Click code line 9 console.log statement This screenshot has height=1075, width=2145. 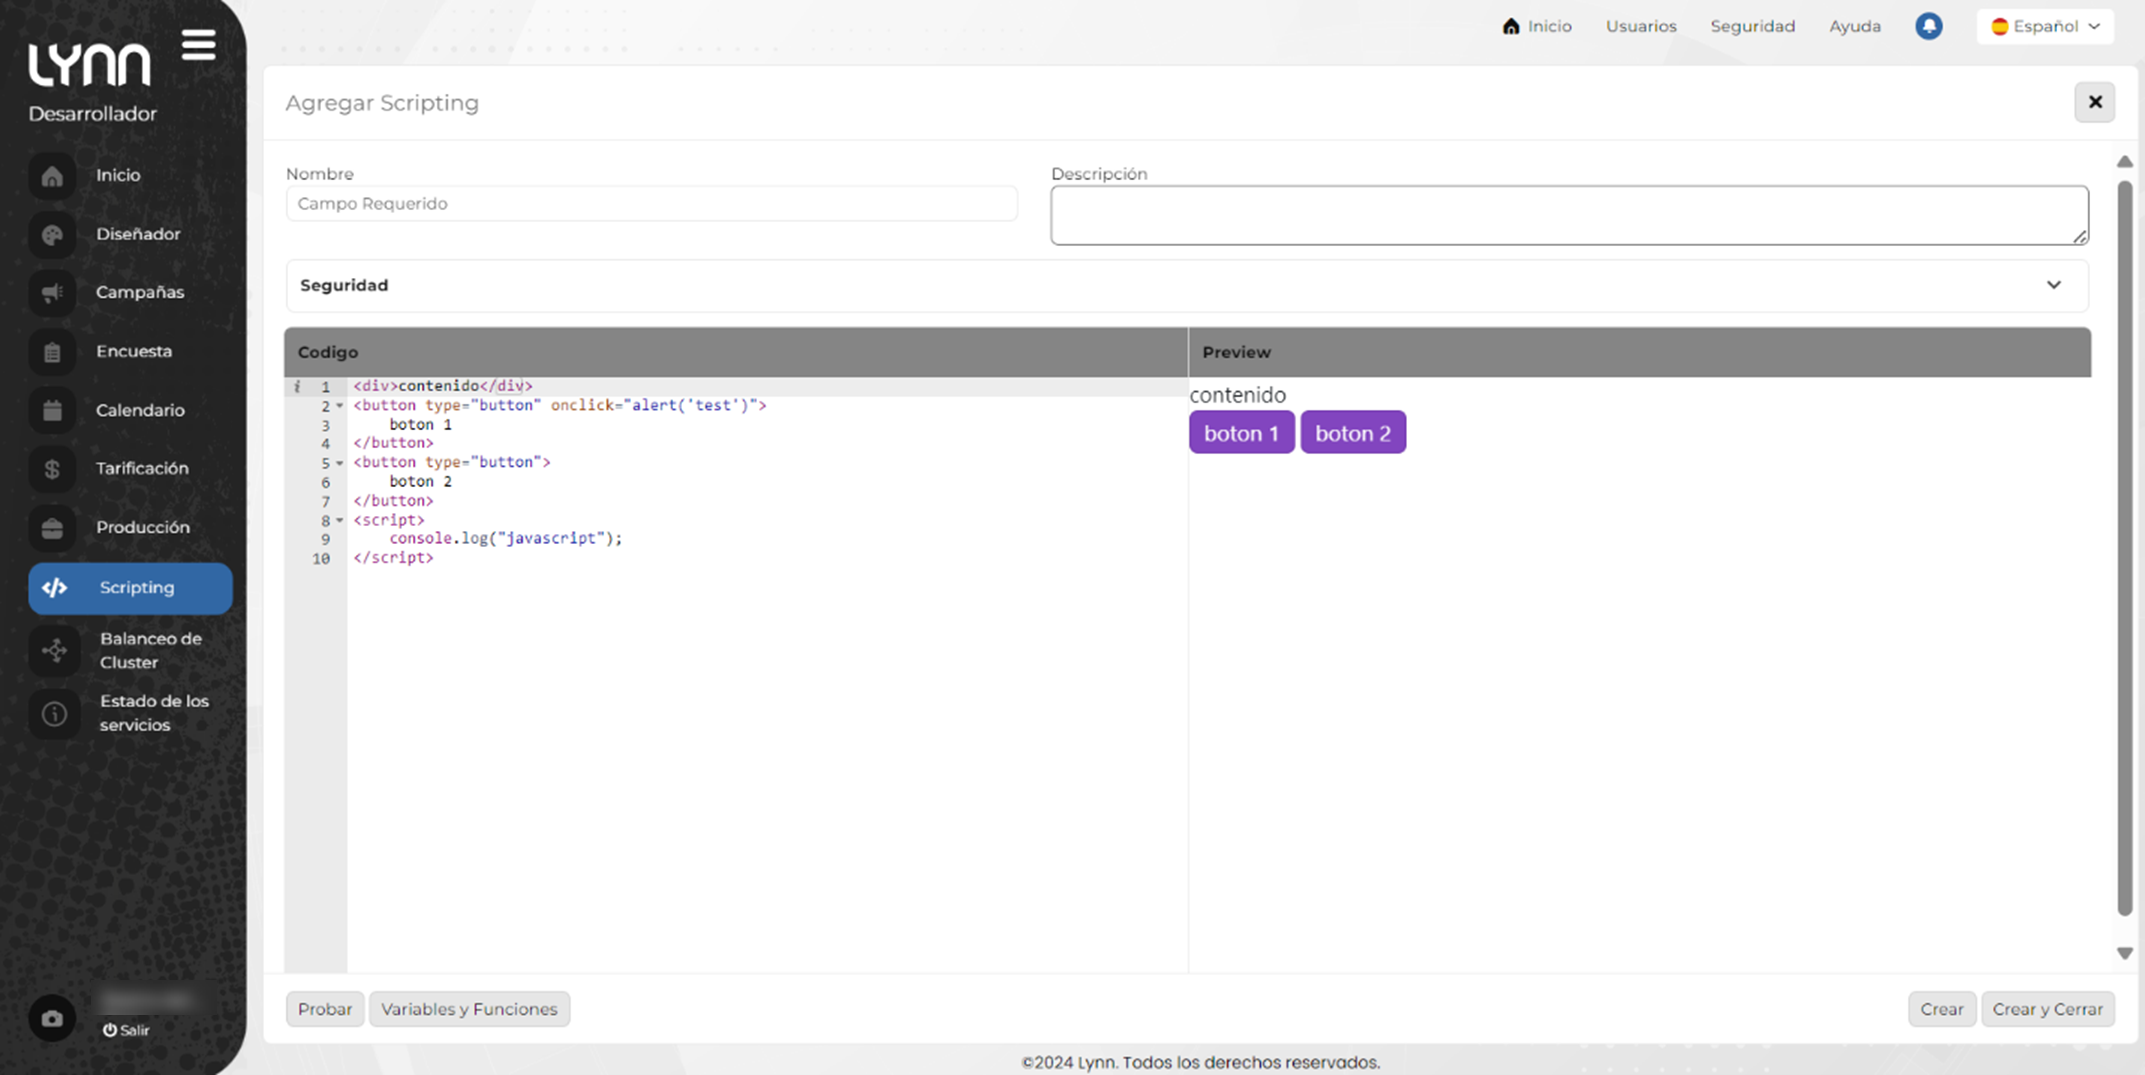tap(506, 538)
